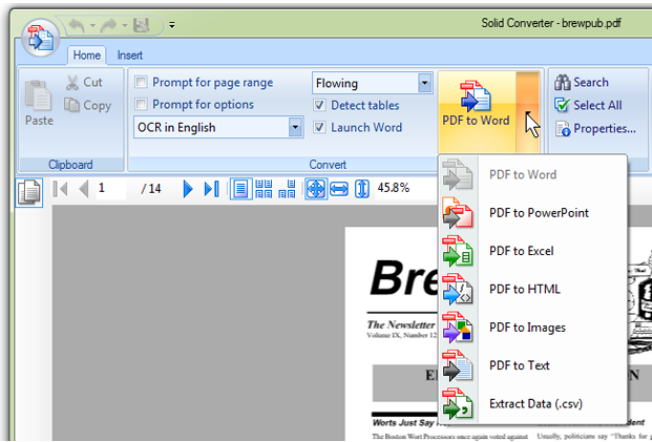Click the greyed PDF to Word menu entry

533,175
